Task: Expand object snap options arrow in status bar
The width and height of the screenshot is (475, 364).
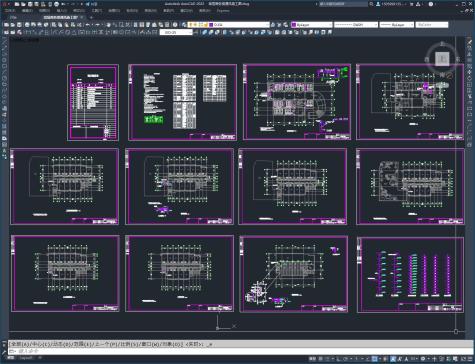Action: point(380,359)
